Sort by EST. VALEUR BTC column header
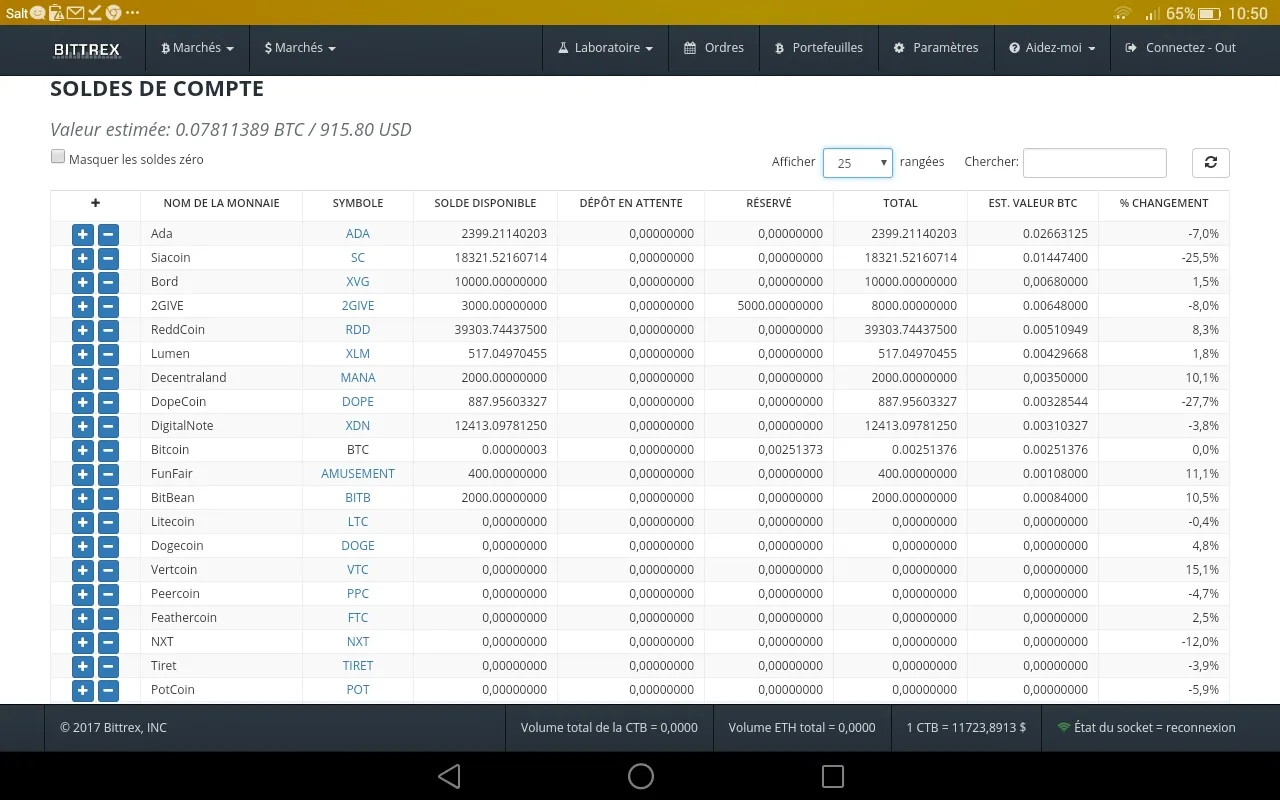The height and width of the screenshot is (800, 1280). (x=1033, y=203)
